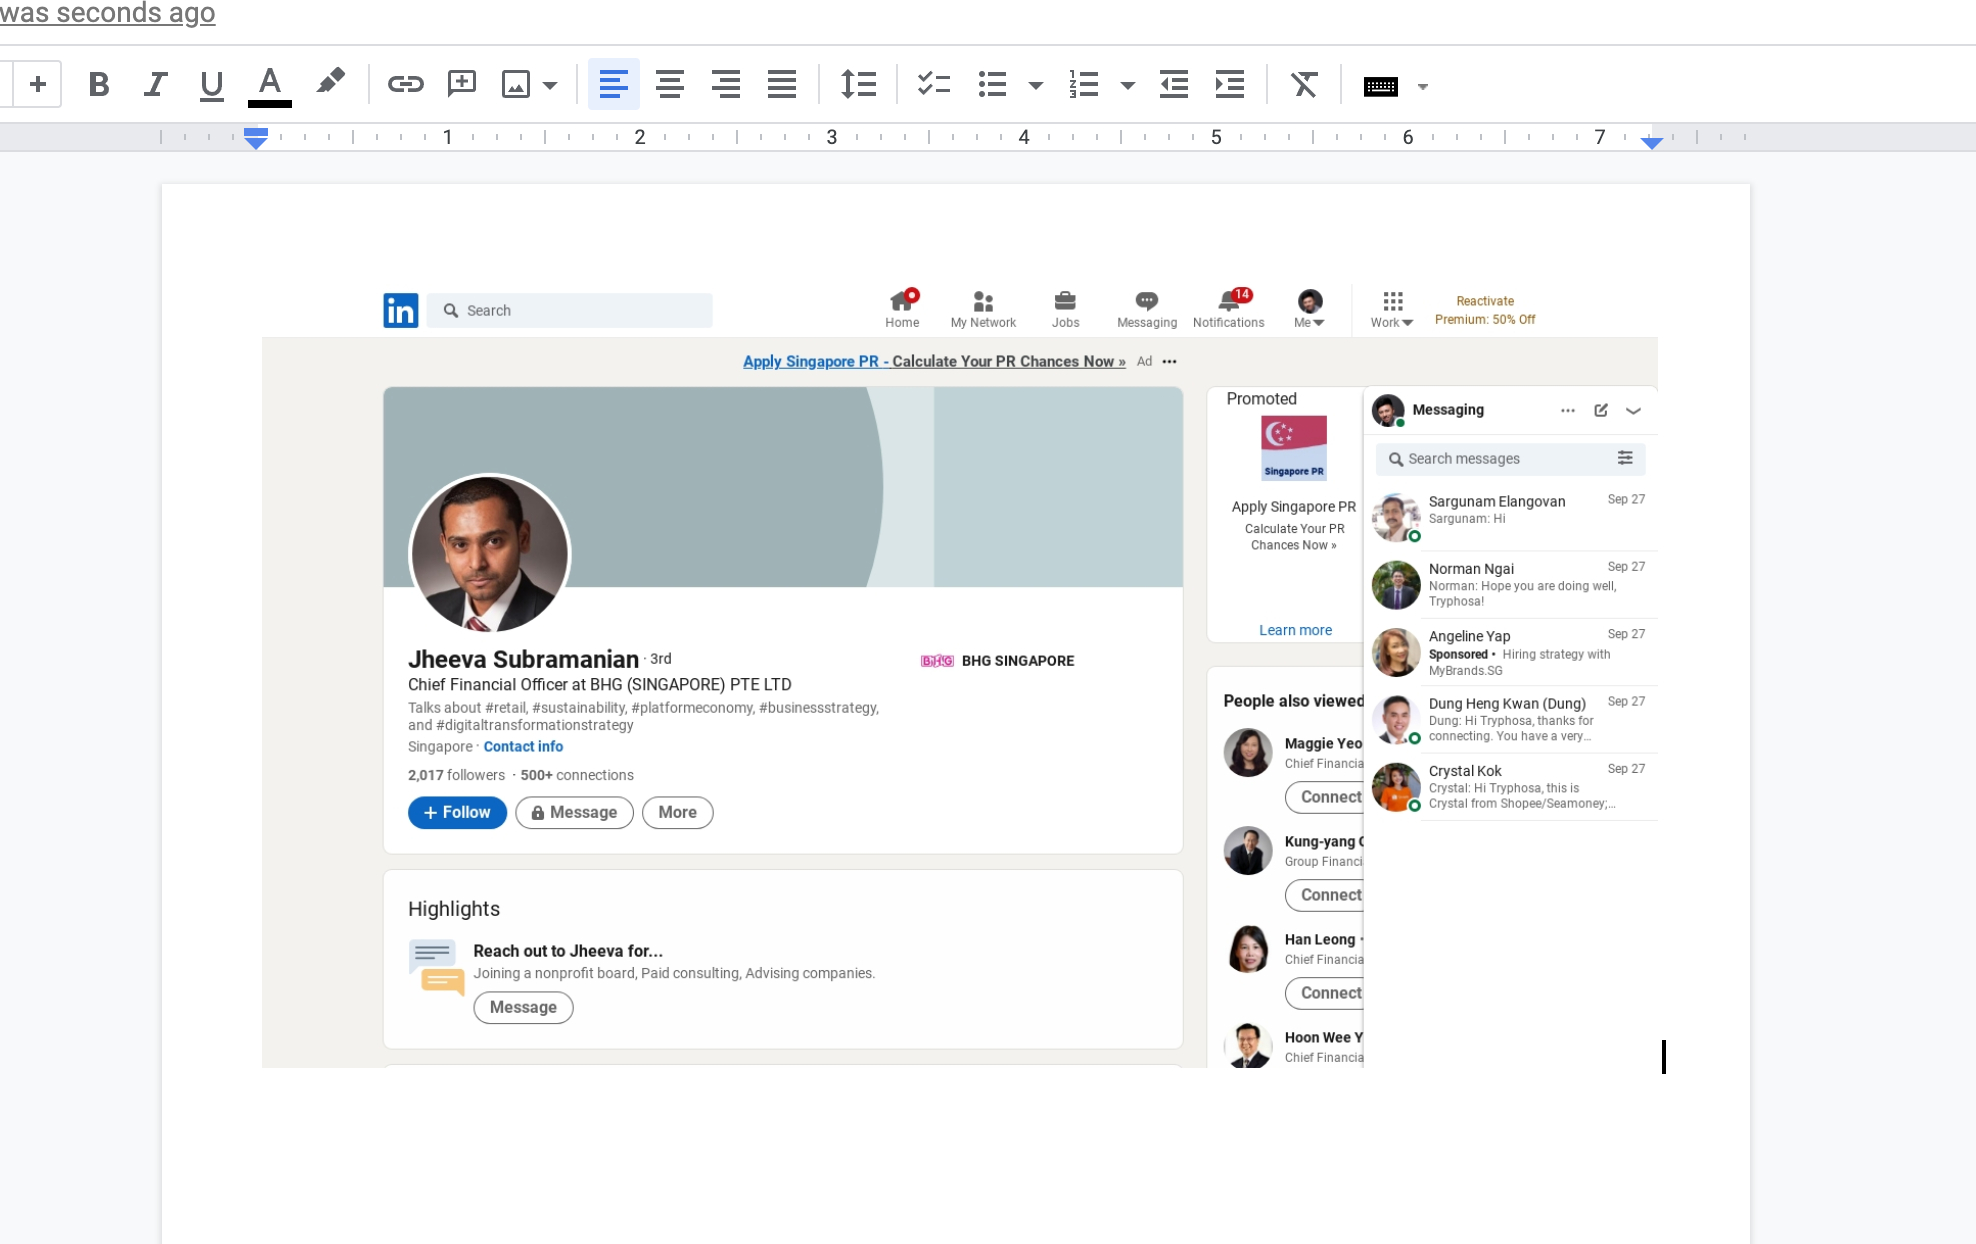Open the Messaging tab in navigation

click(x=1146, y=309)
